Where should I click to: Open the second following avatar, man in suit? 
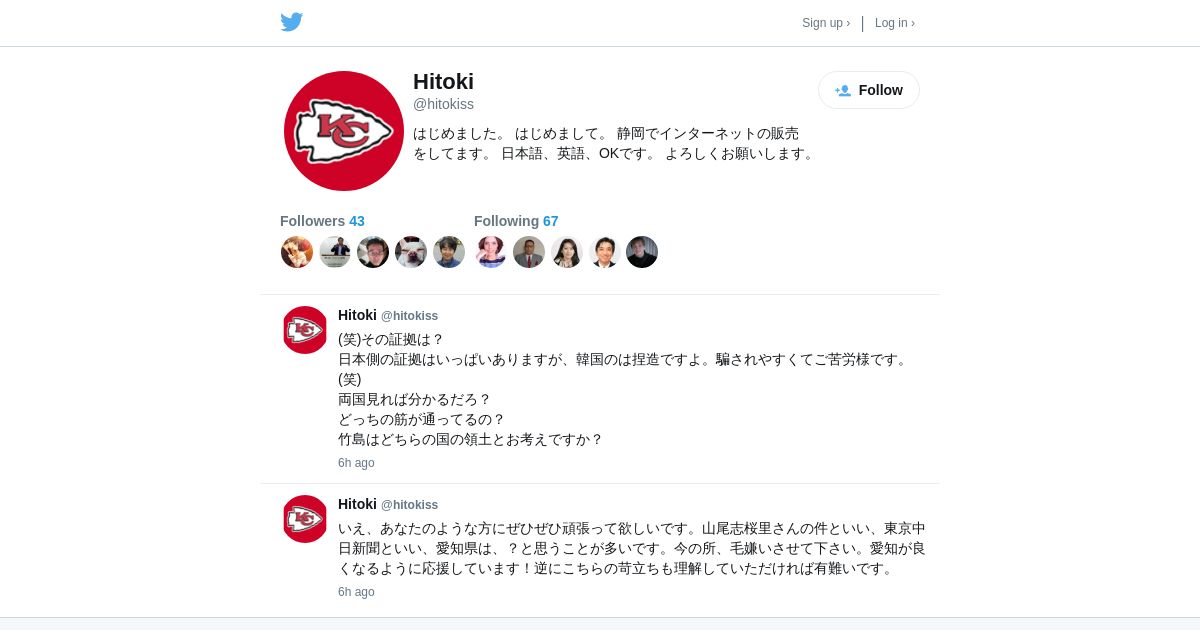[x=529, y=252]
